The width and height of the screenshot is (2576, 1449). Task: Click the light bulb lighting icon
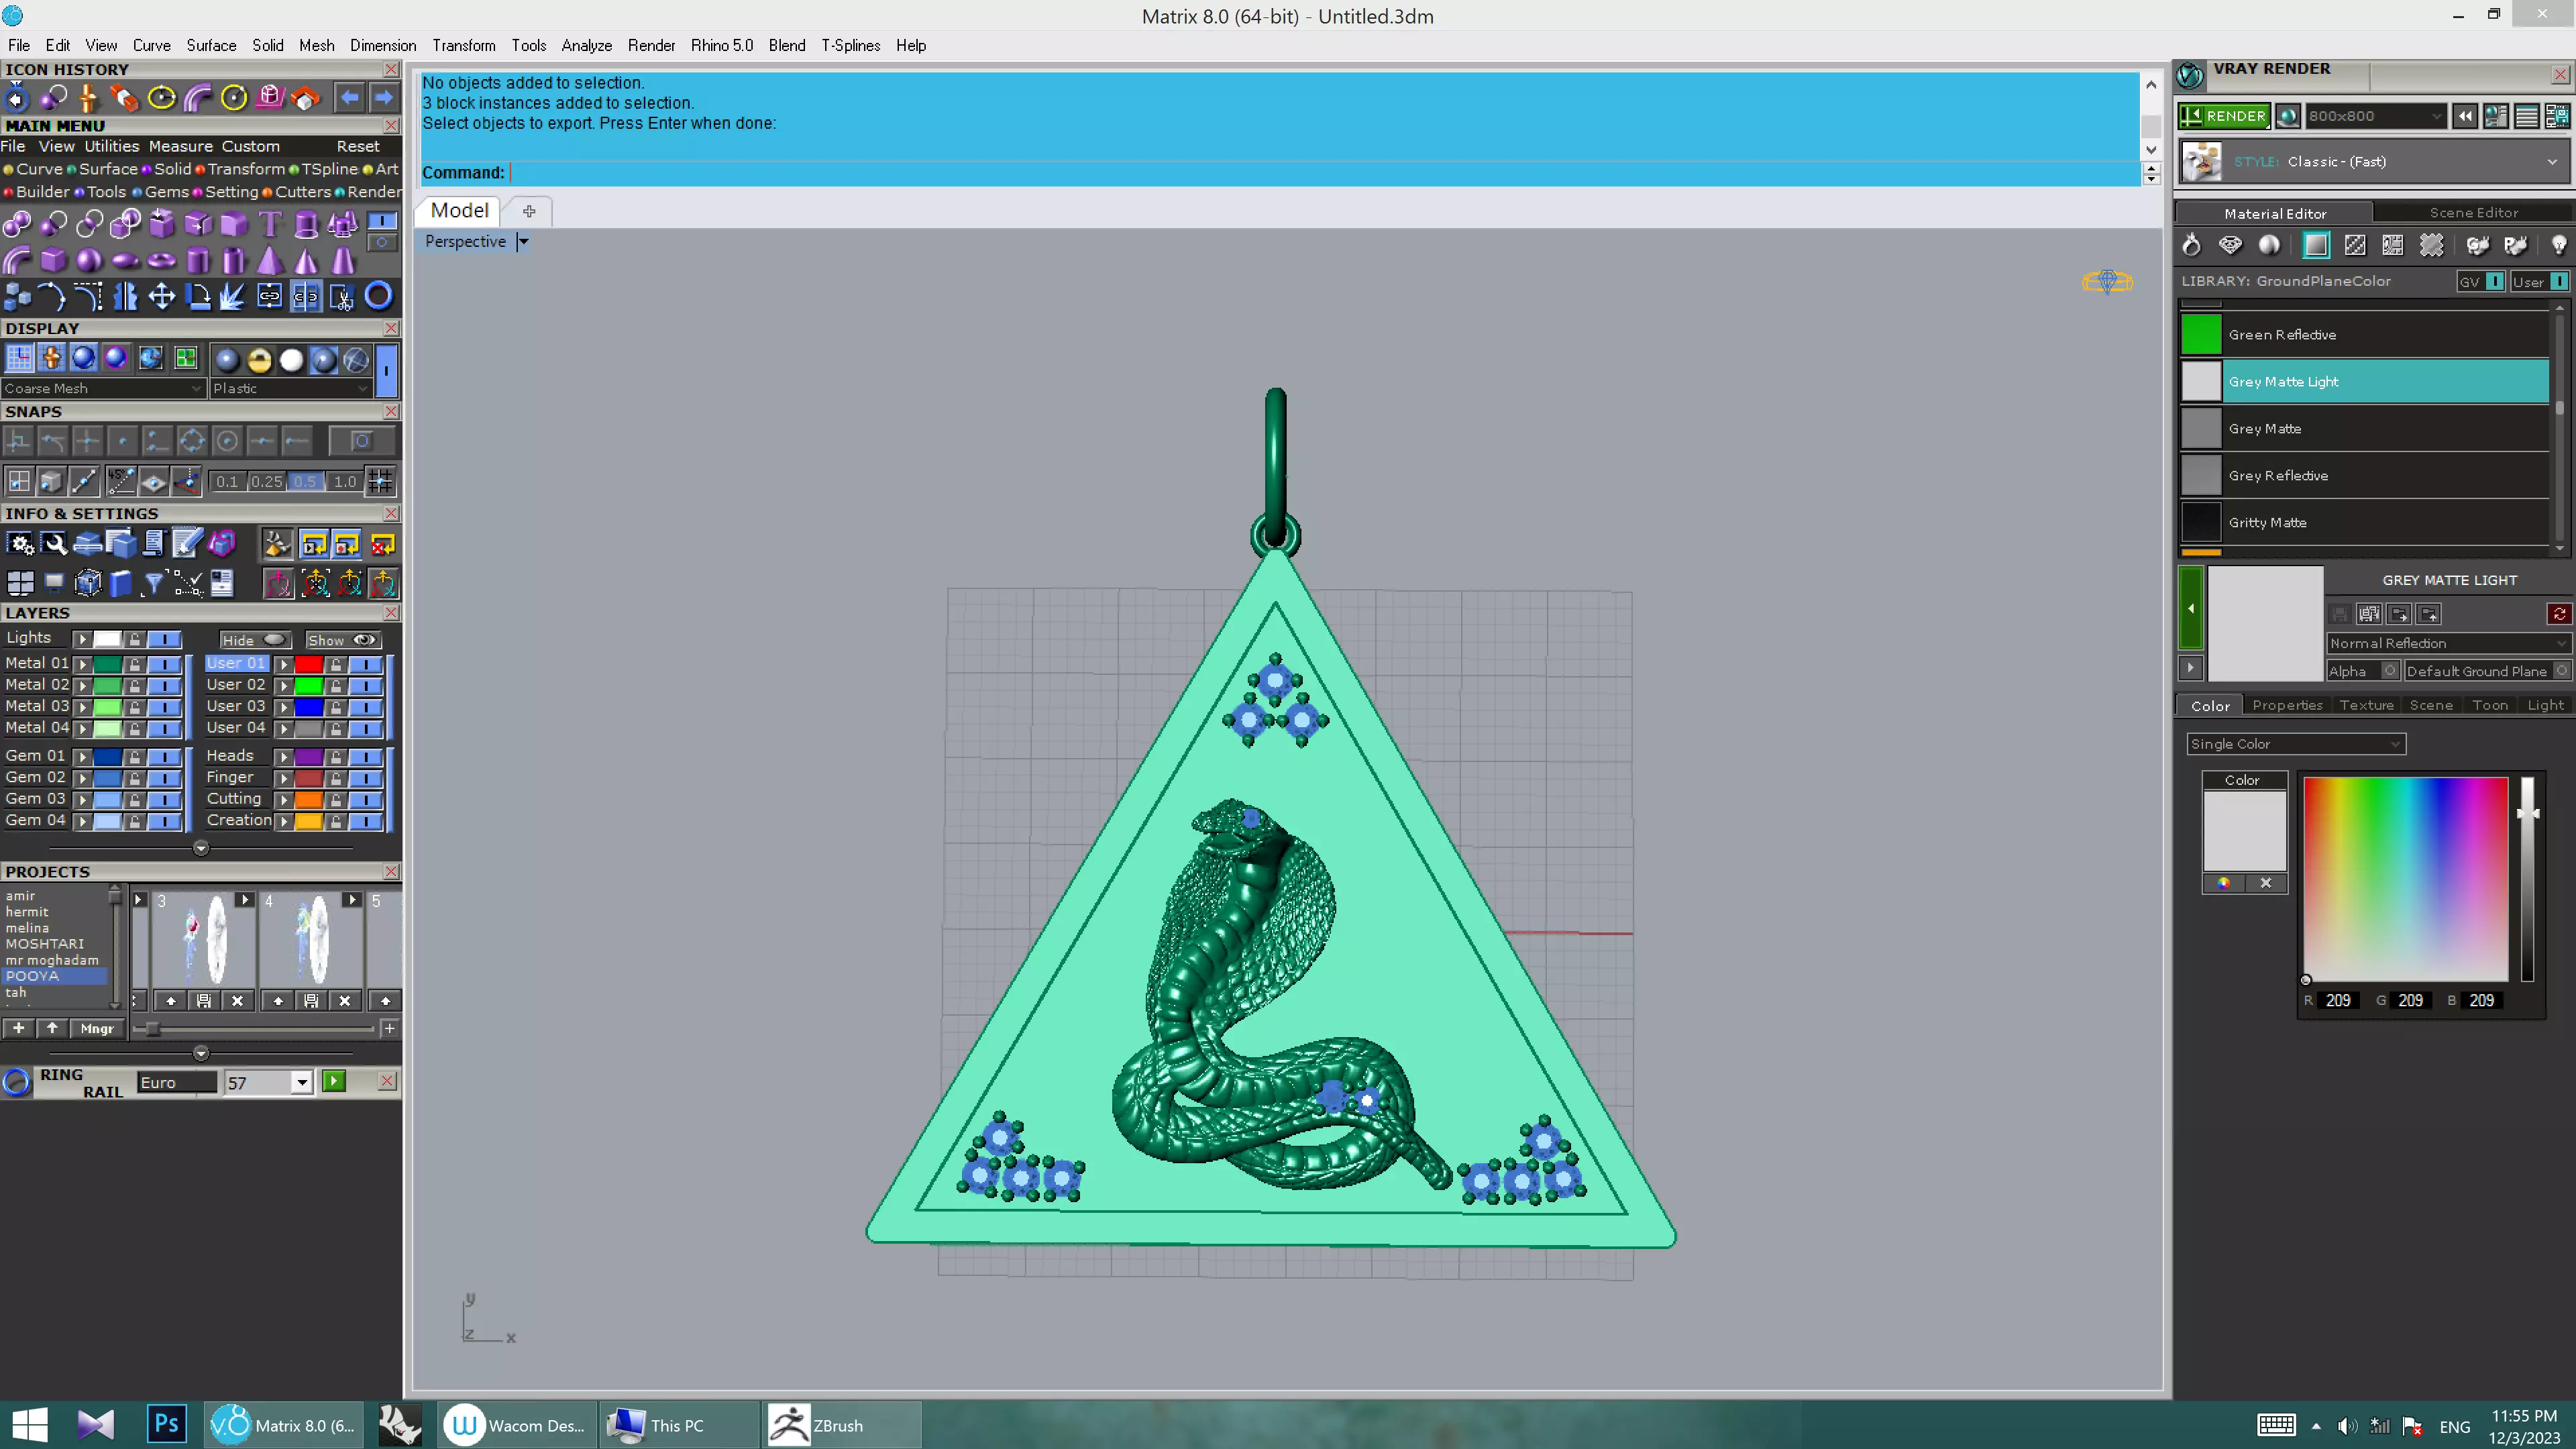(2558, 245)
